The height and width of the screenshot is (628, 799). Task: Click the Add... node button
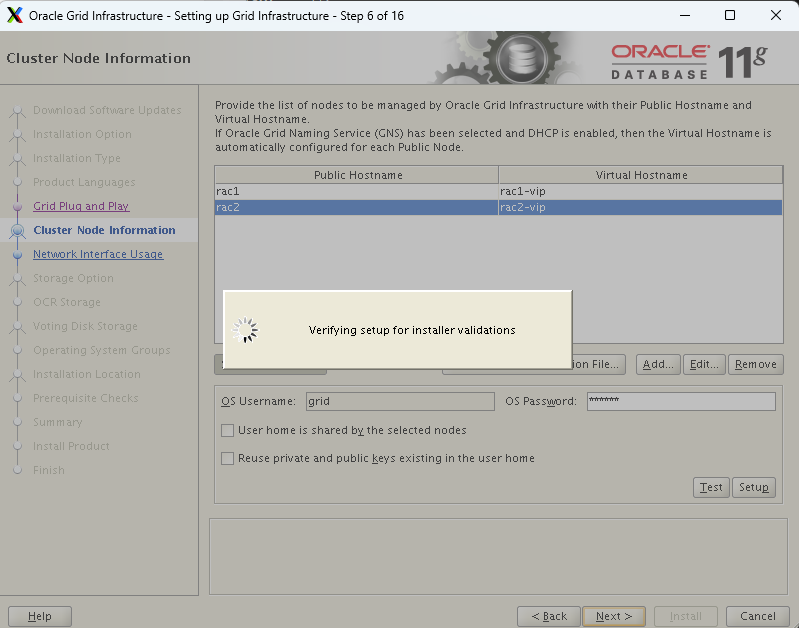coord(658,364)
